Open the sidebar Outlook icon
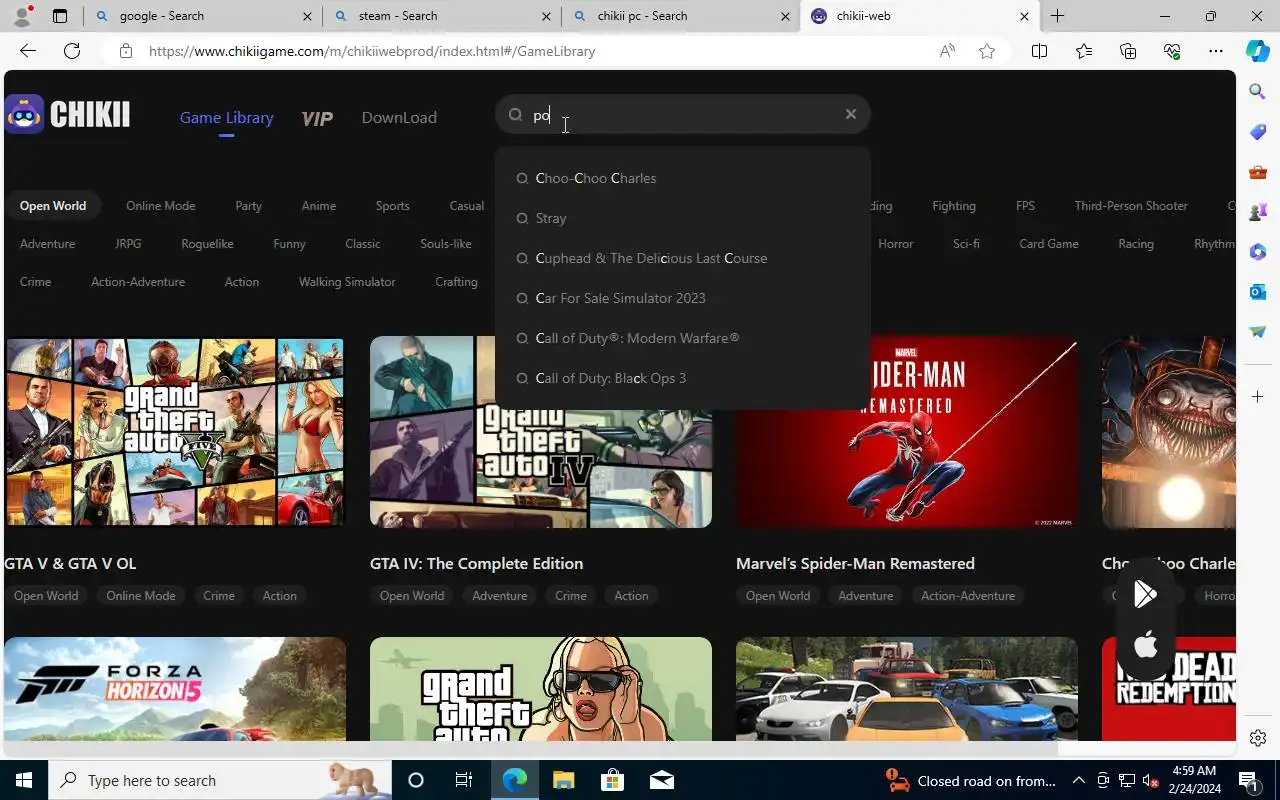Viewport: 1280px width, 800px height. (x=1258, y=292)
